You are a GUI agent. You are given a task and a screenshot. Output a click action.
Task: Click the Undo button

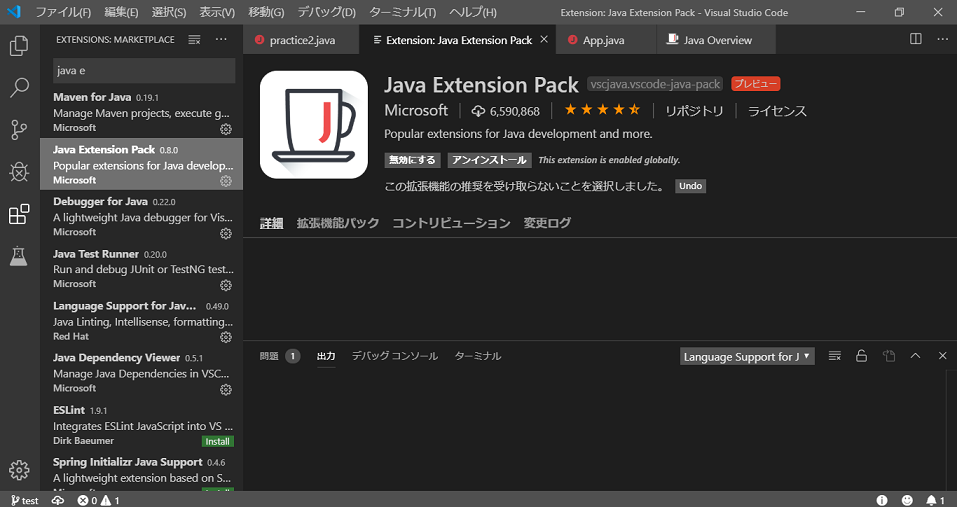pos(690,186)
